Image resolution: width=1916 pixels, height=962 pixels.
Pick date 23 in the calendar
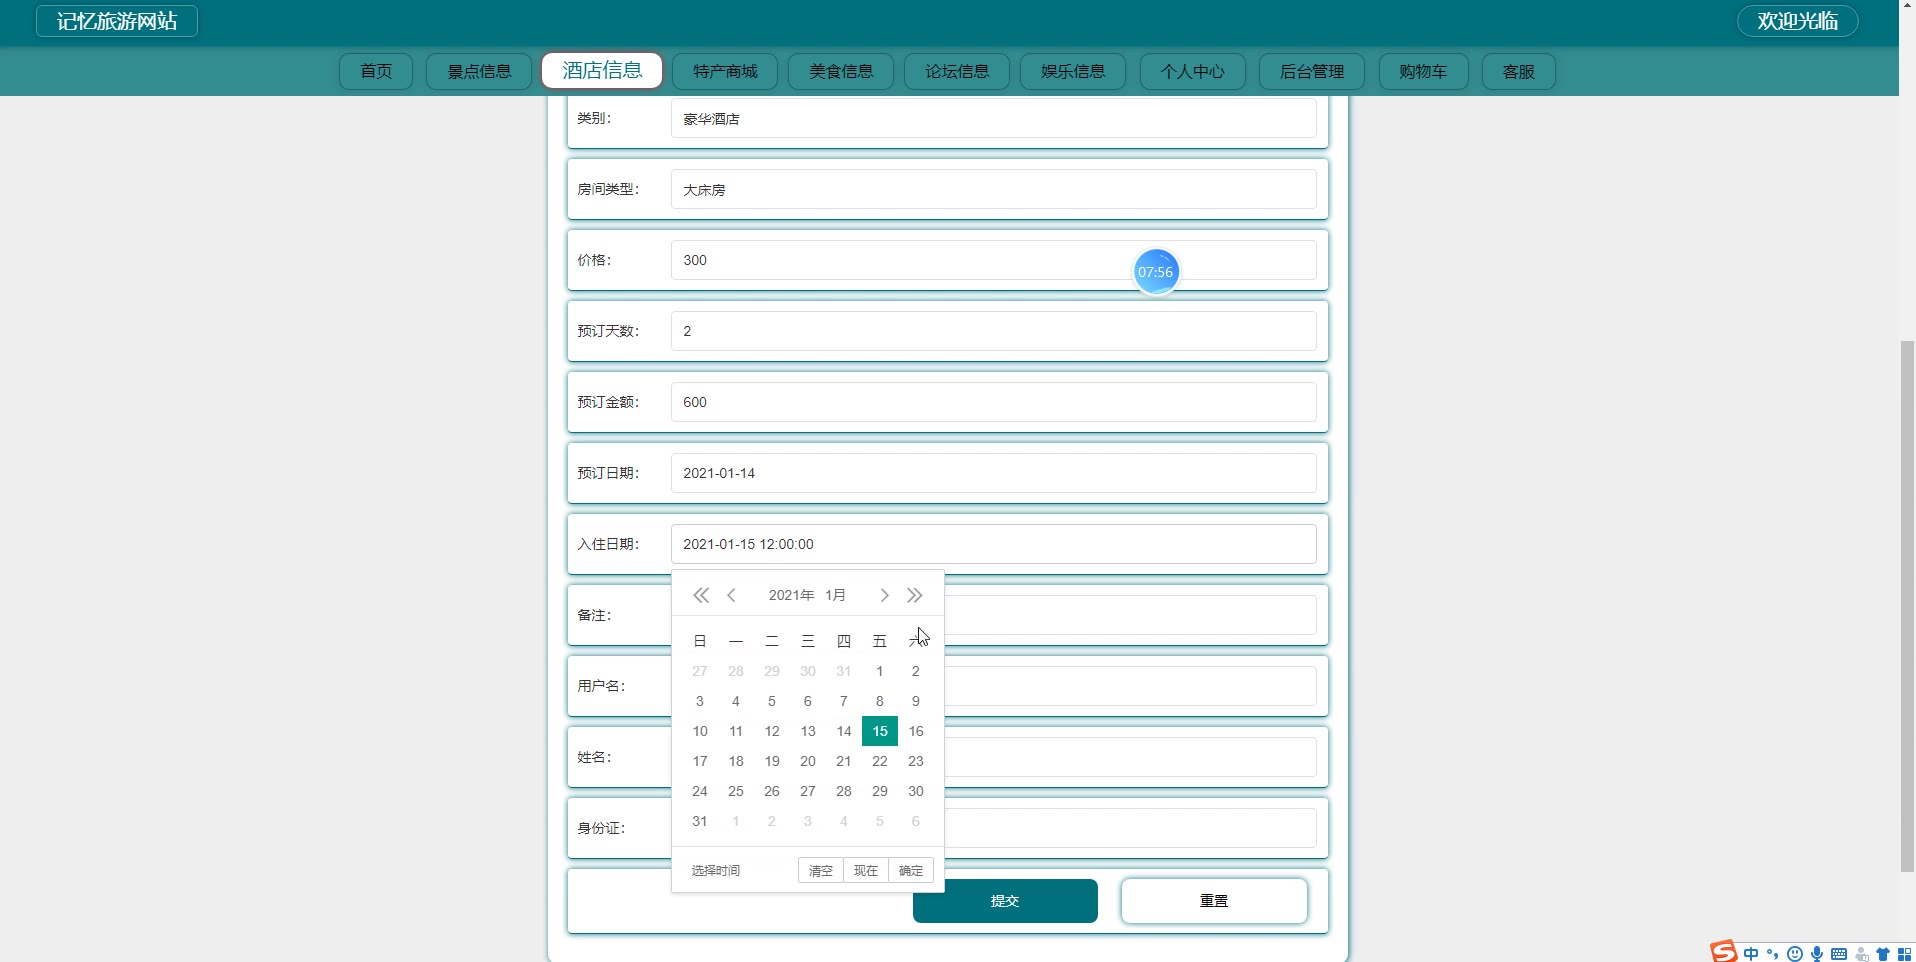click(x=916, y=761)
